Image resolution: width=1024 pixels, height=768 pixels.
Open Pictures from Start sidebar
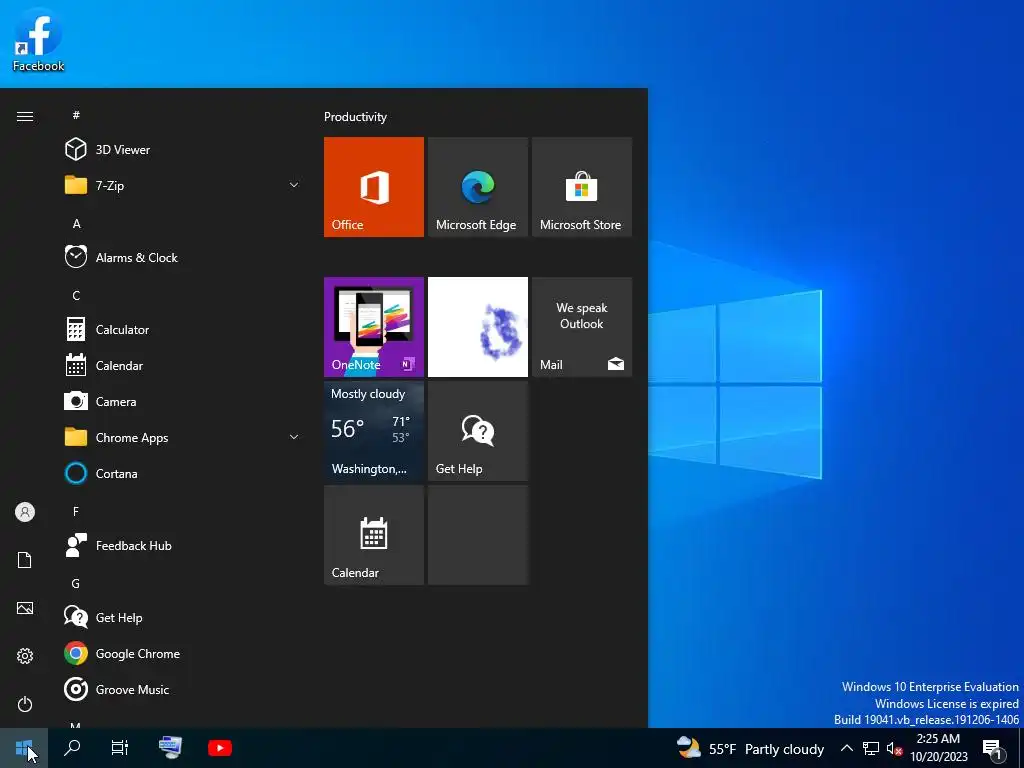[25, 608]
